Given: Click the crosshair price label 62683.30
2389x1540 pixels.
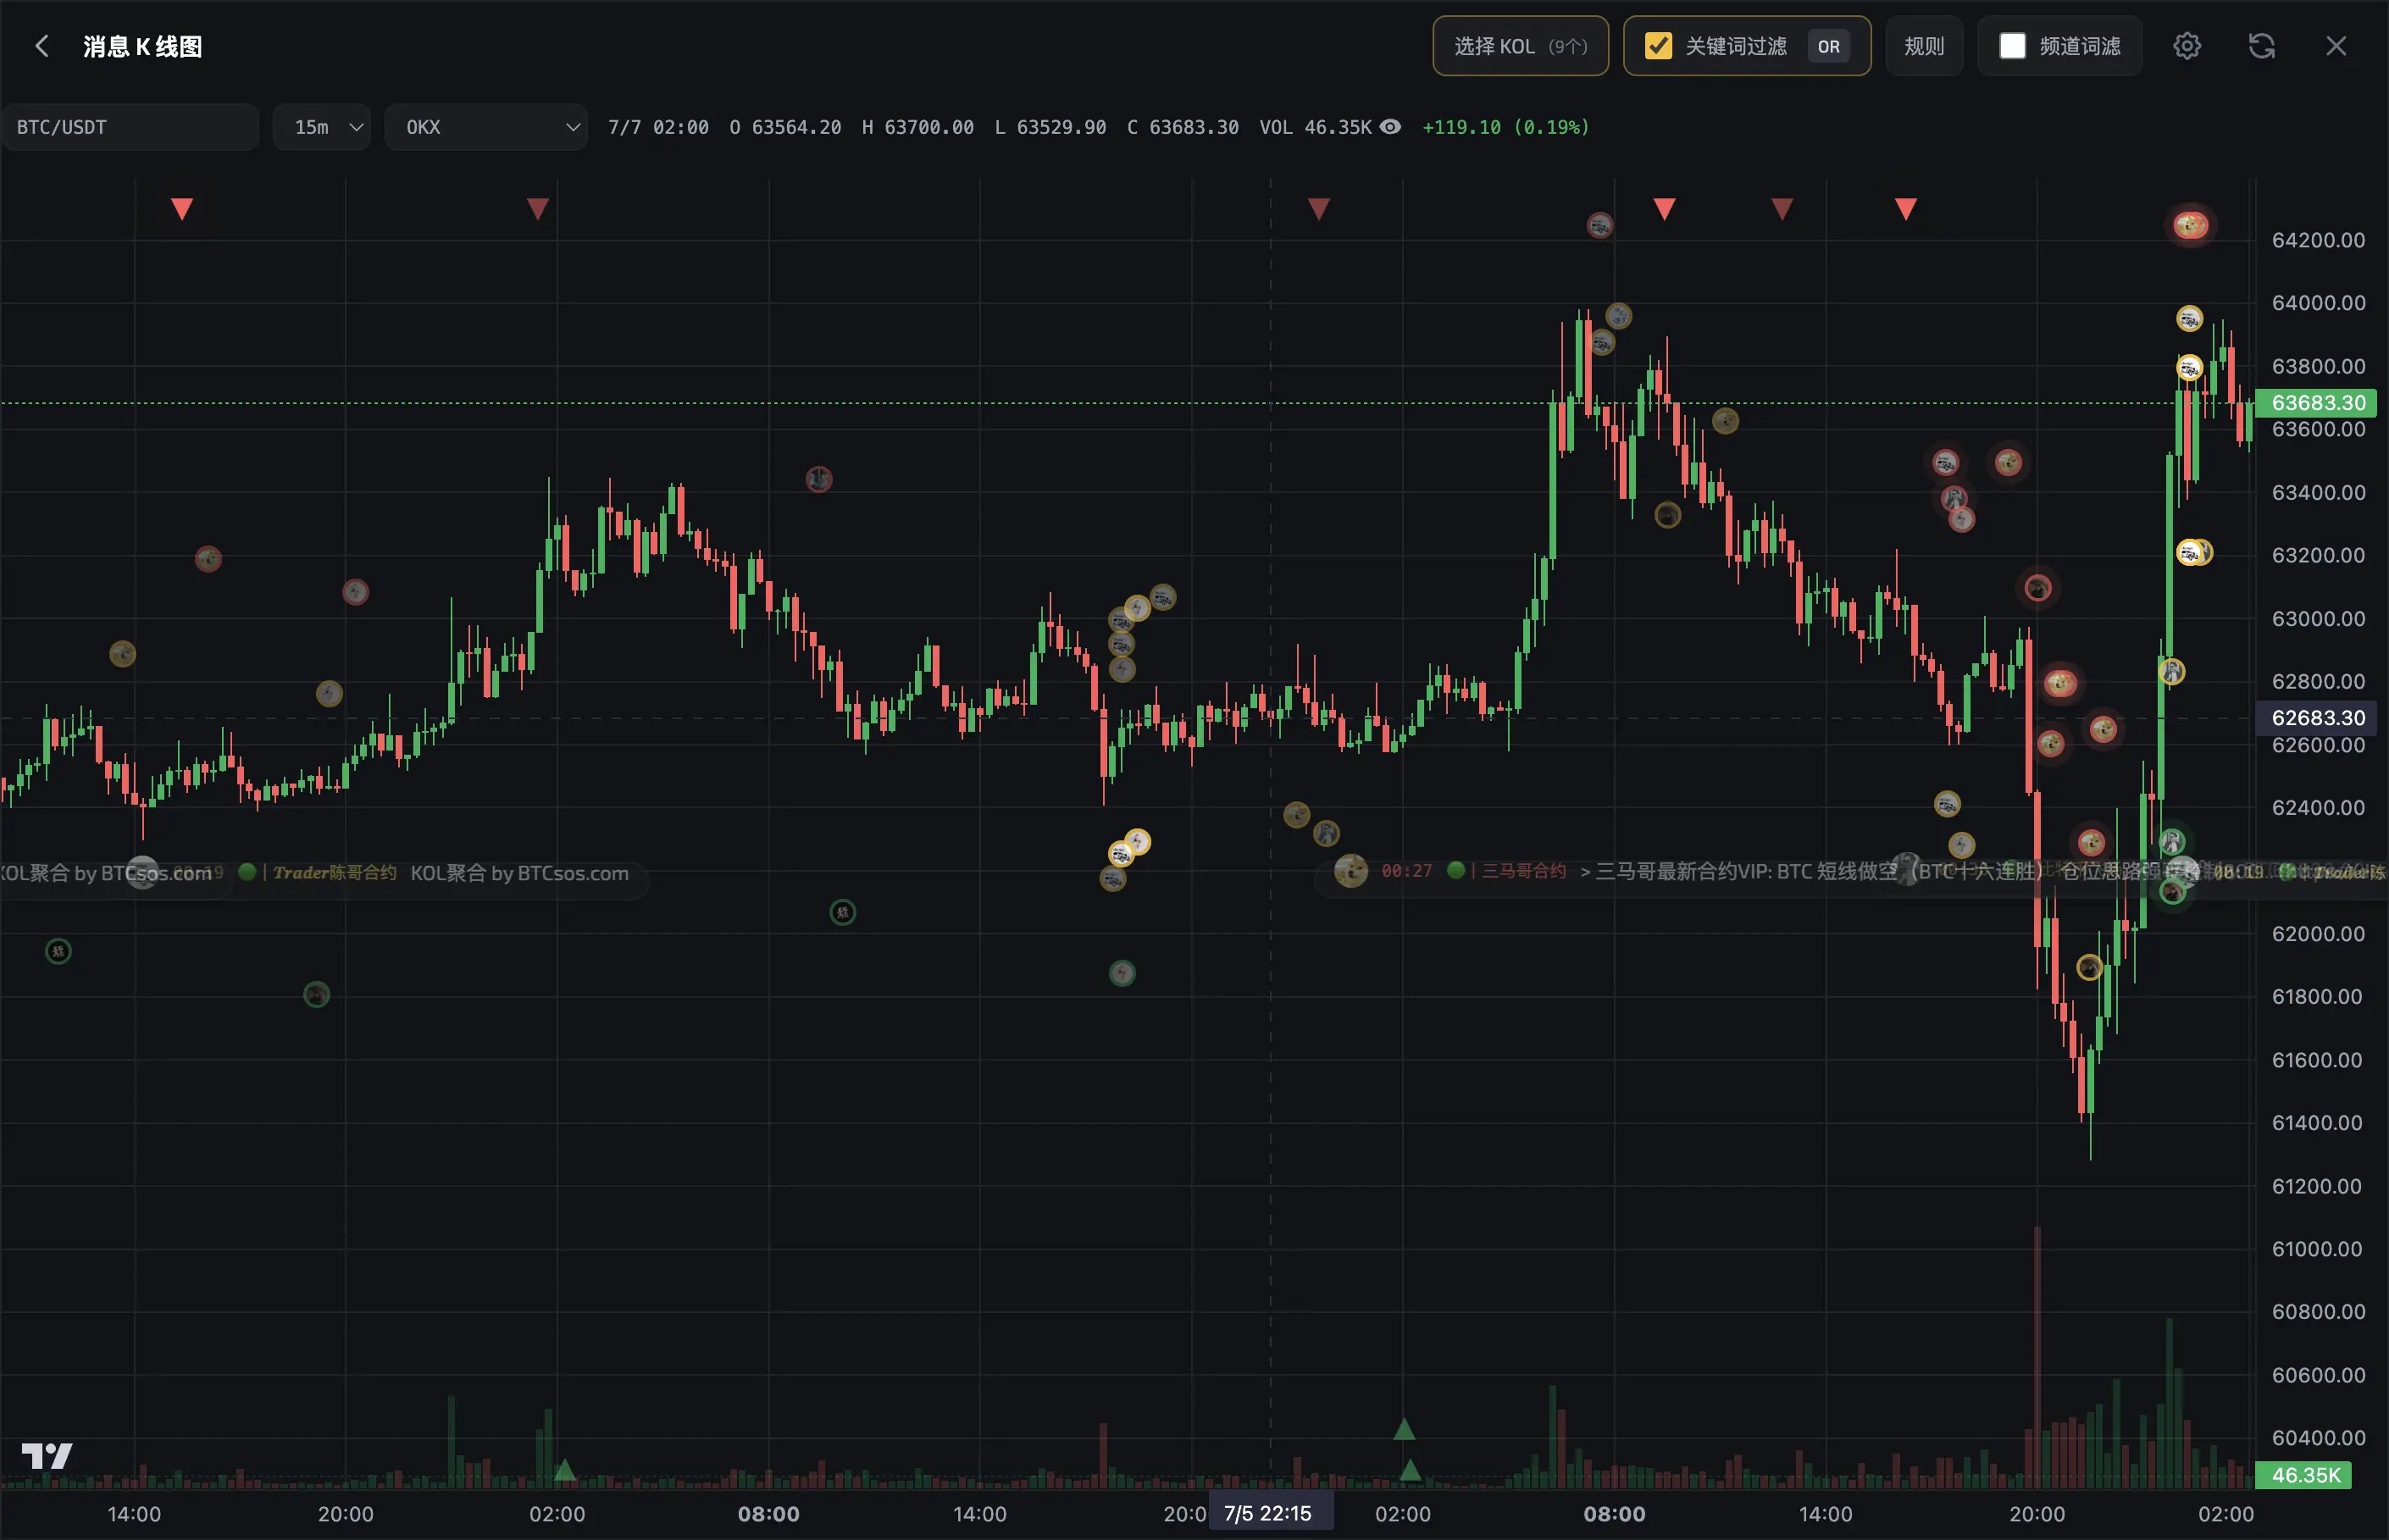Looking at the screenshot, I should coord(2317,718).
